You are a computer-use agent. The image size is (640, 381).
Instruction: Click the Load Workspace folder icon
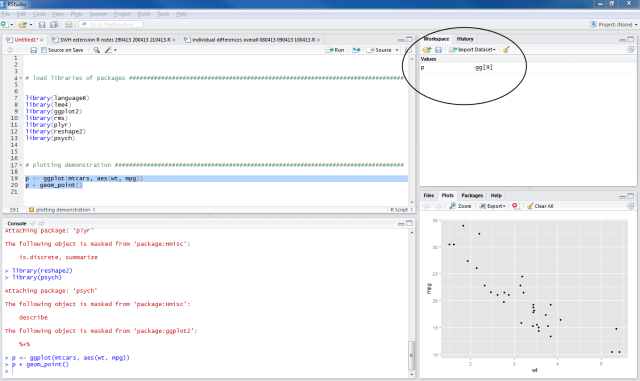pyautogui.click(x=427, y=50)
